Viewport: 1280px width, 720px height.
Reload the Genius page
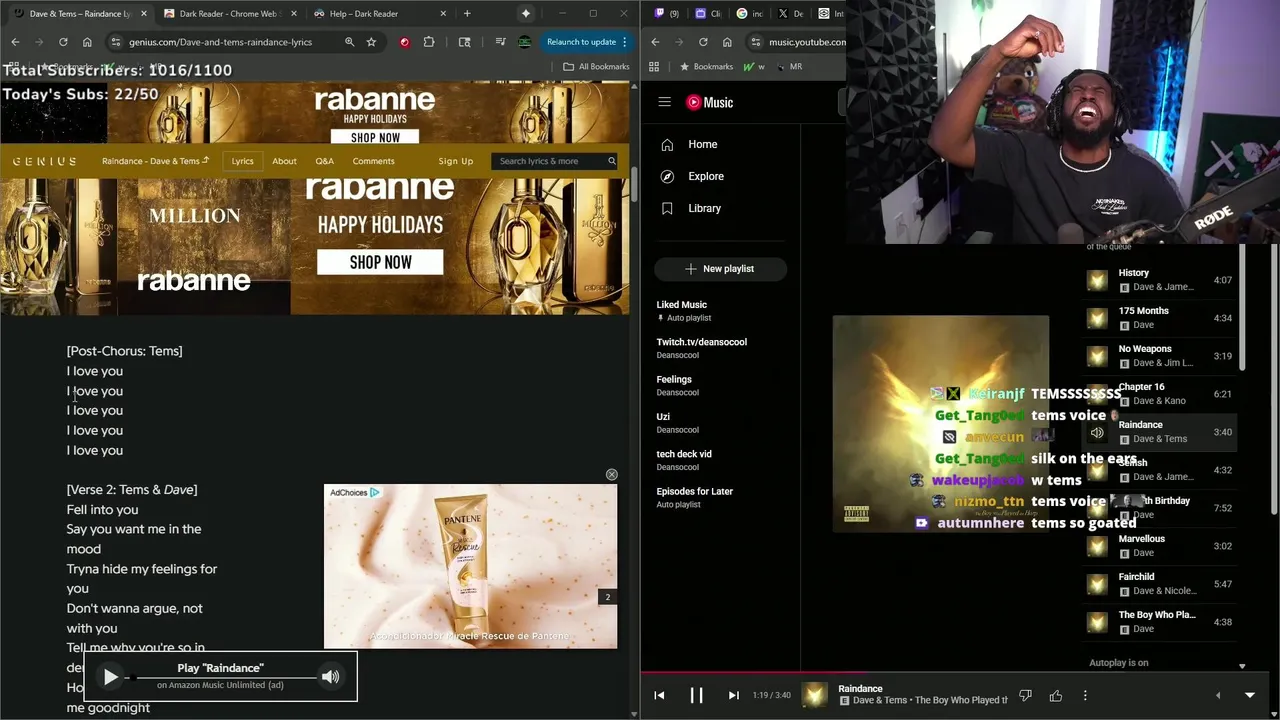[x=63, y=42]
